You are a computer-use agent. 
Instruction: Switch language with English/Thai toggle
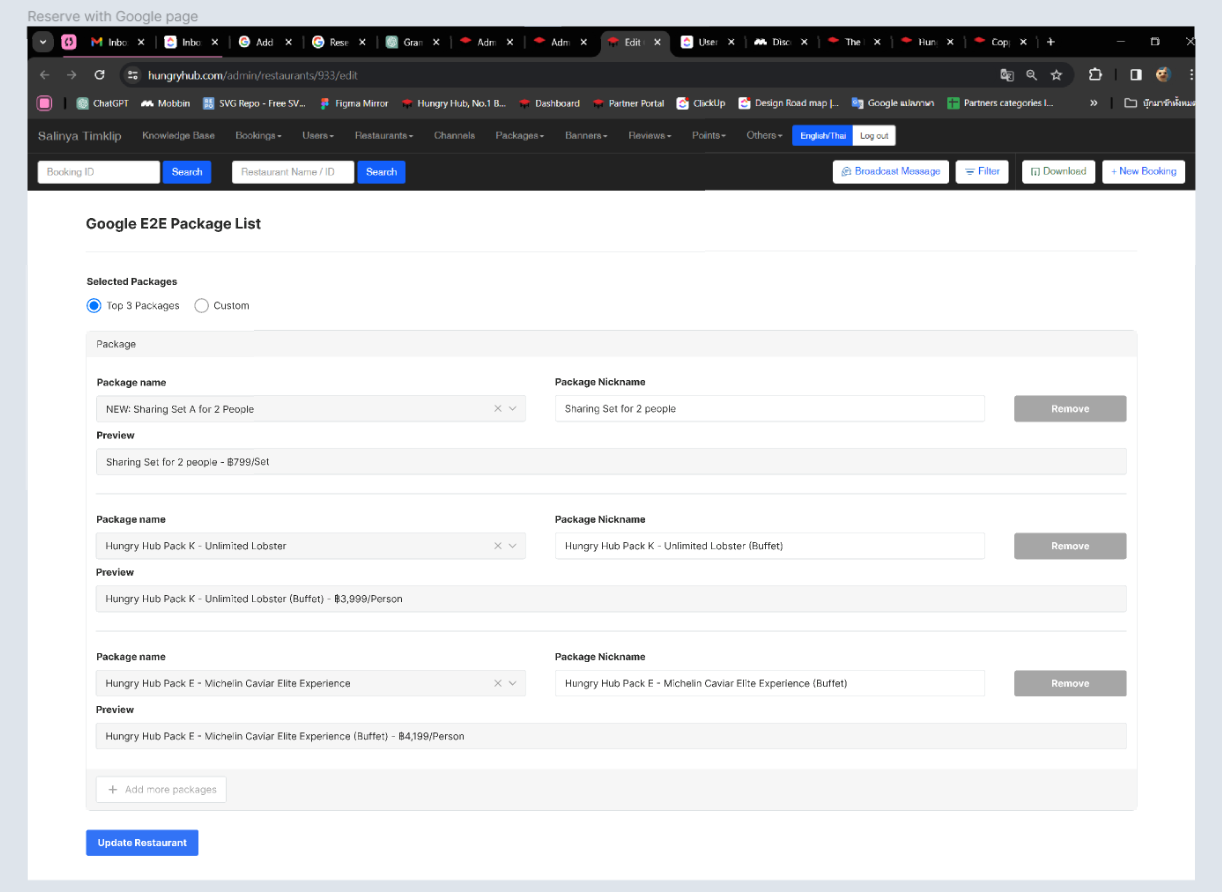click(x=822, y=136)
